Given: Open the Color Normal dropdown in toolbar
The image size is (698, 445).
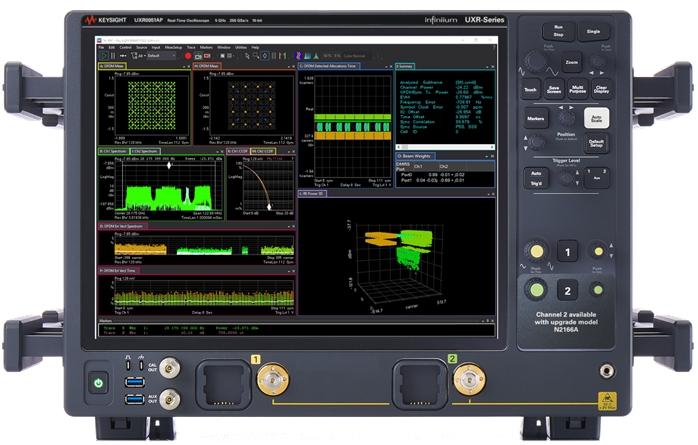Looking at the screenshot, I should click(x=357, y=56).
